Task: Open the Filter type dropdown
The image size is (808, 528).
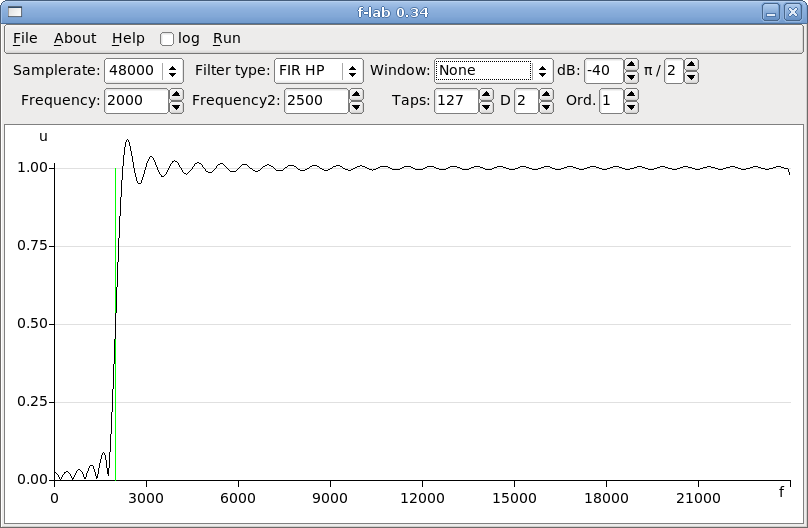Action: (318, 71)
